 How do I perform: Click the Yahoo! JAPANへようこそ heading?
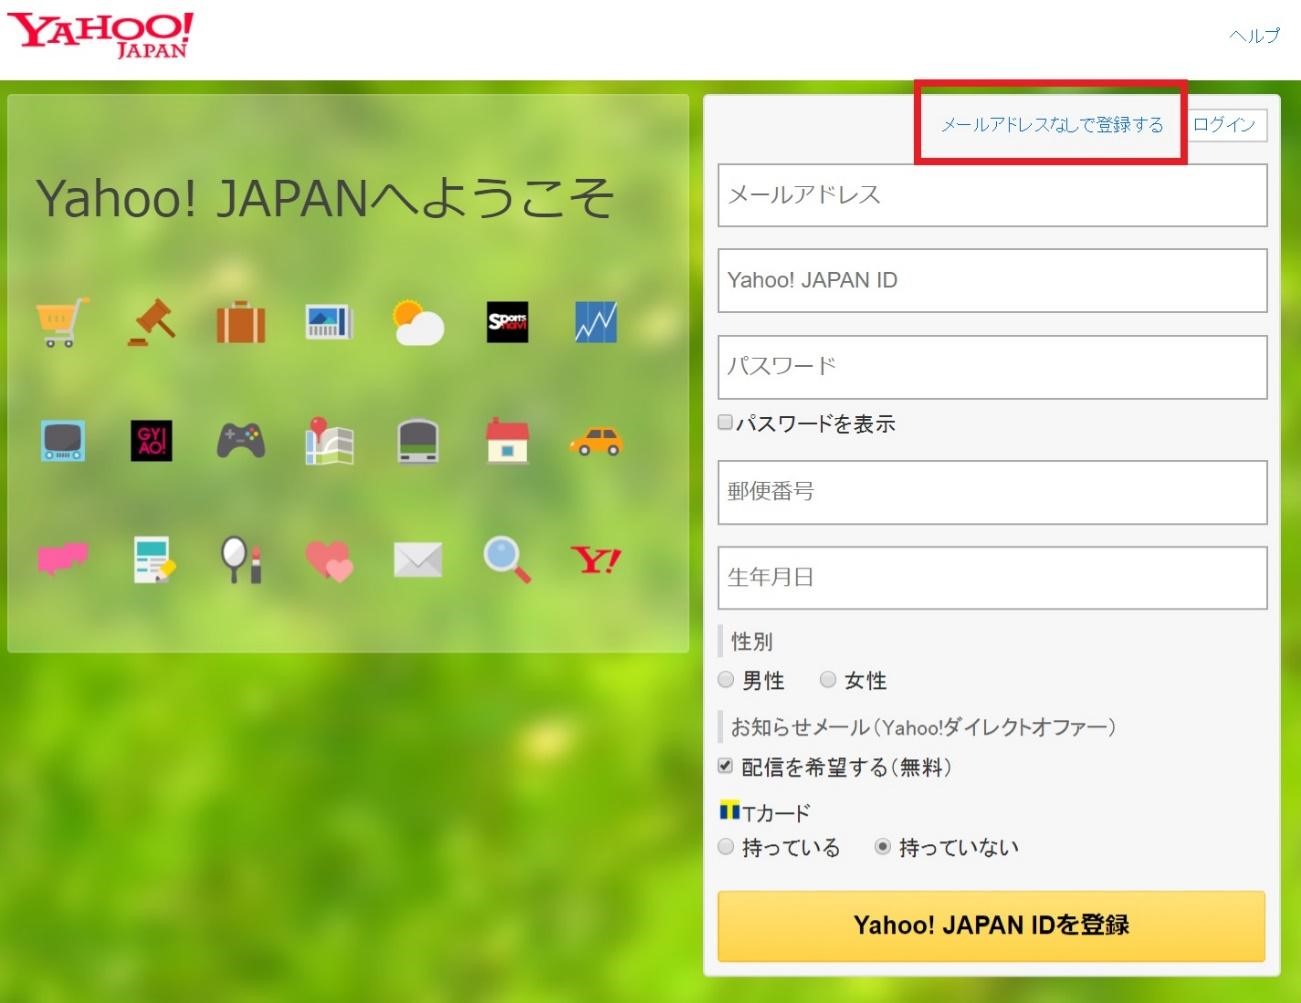(x=325, y=198)
